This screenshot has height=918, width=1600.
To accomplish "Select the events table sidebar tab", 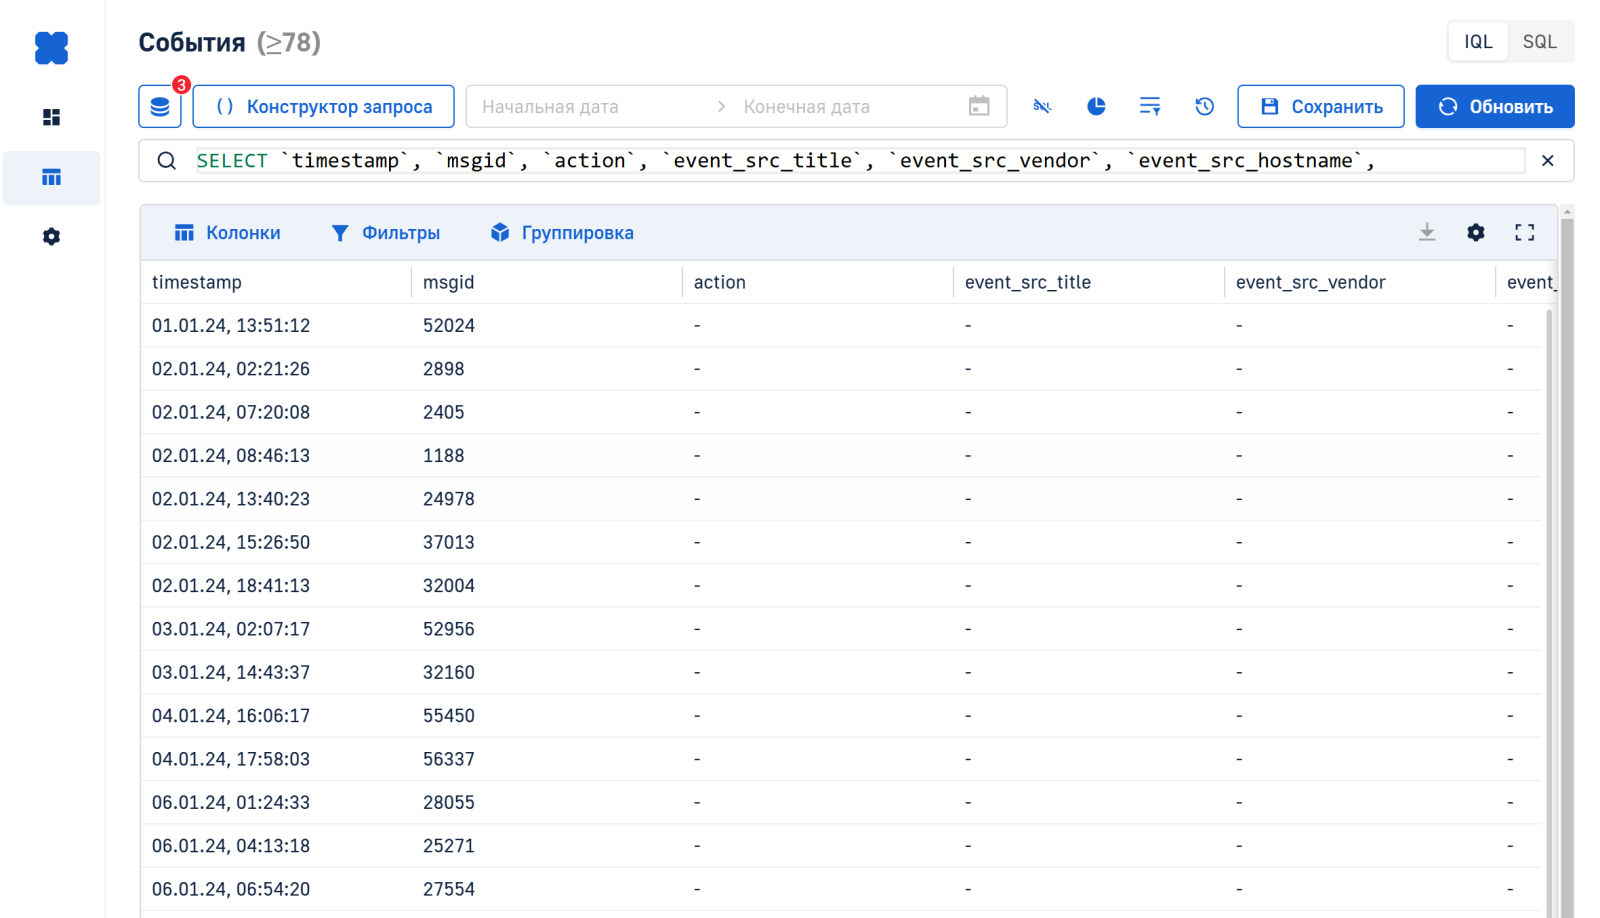I will [x=52, y=178].
